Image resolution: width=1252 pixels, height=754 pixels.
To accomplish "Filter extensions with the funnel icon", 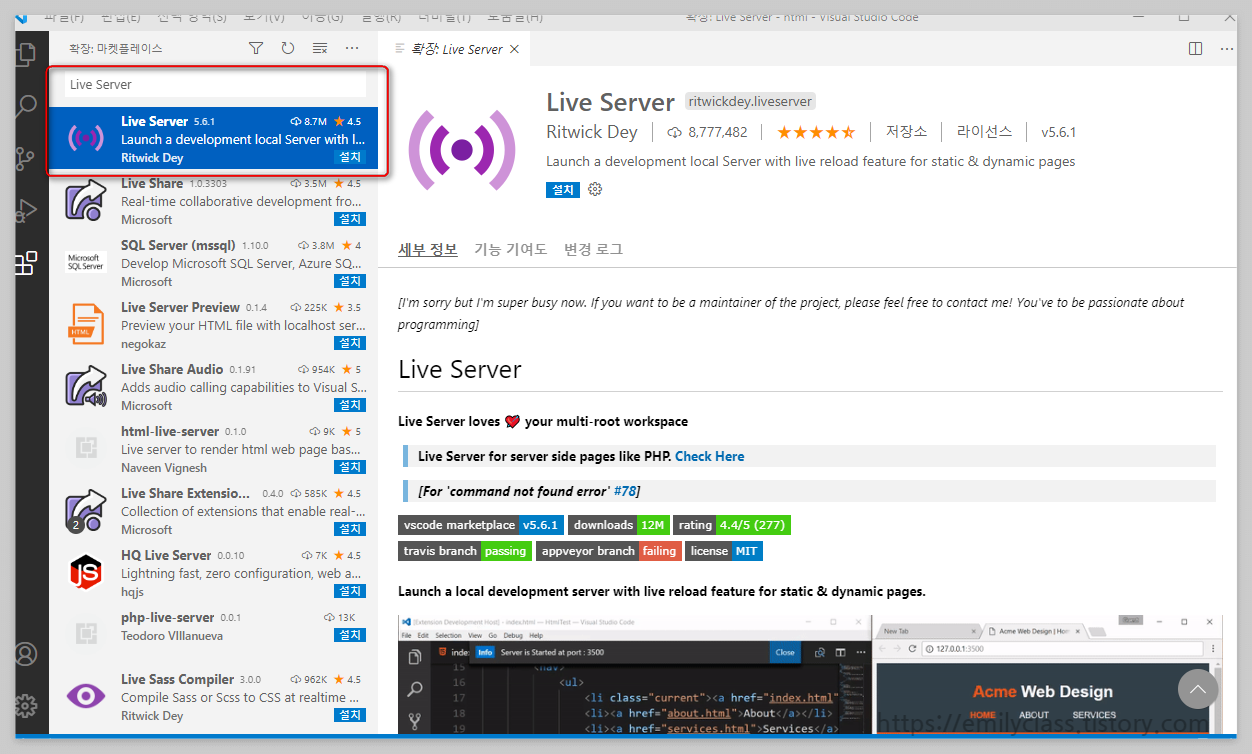I will coord(256,48).
